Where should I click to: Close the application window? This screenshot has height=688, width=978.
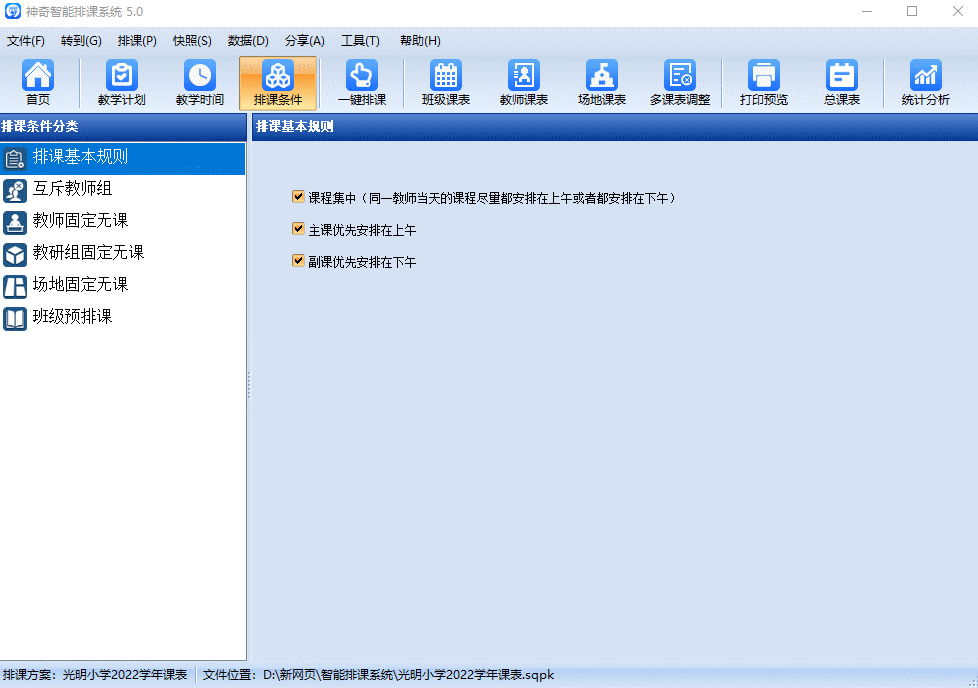pyautogui.click(x=957, y=11)
